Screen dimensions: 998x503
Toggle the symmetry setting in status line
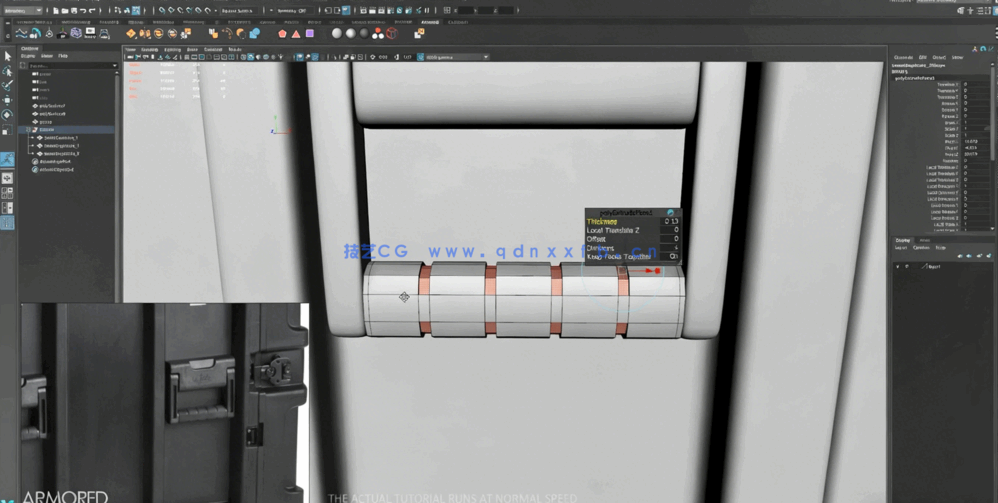291,11
